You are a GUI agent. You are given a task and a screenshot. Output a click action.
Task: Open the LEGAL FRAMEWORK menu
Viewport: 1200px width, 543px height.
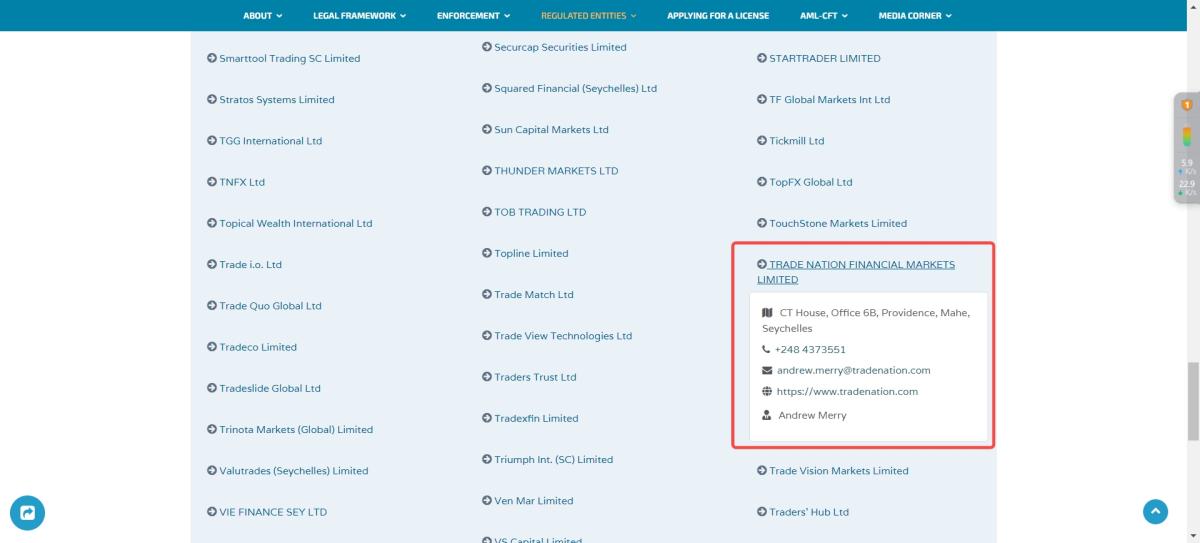coord(360,16)
